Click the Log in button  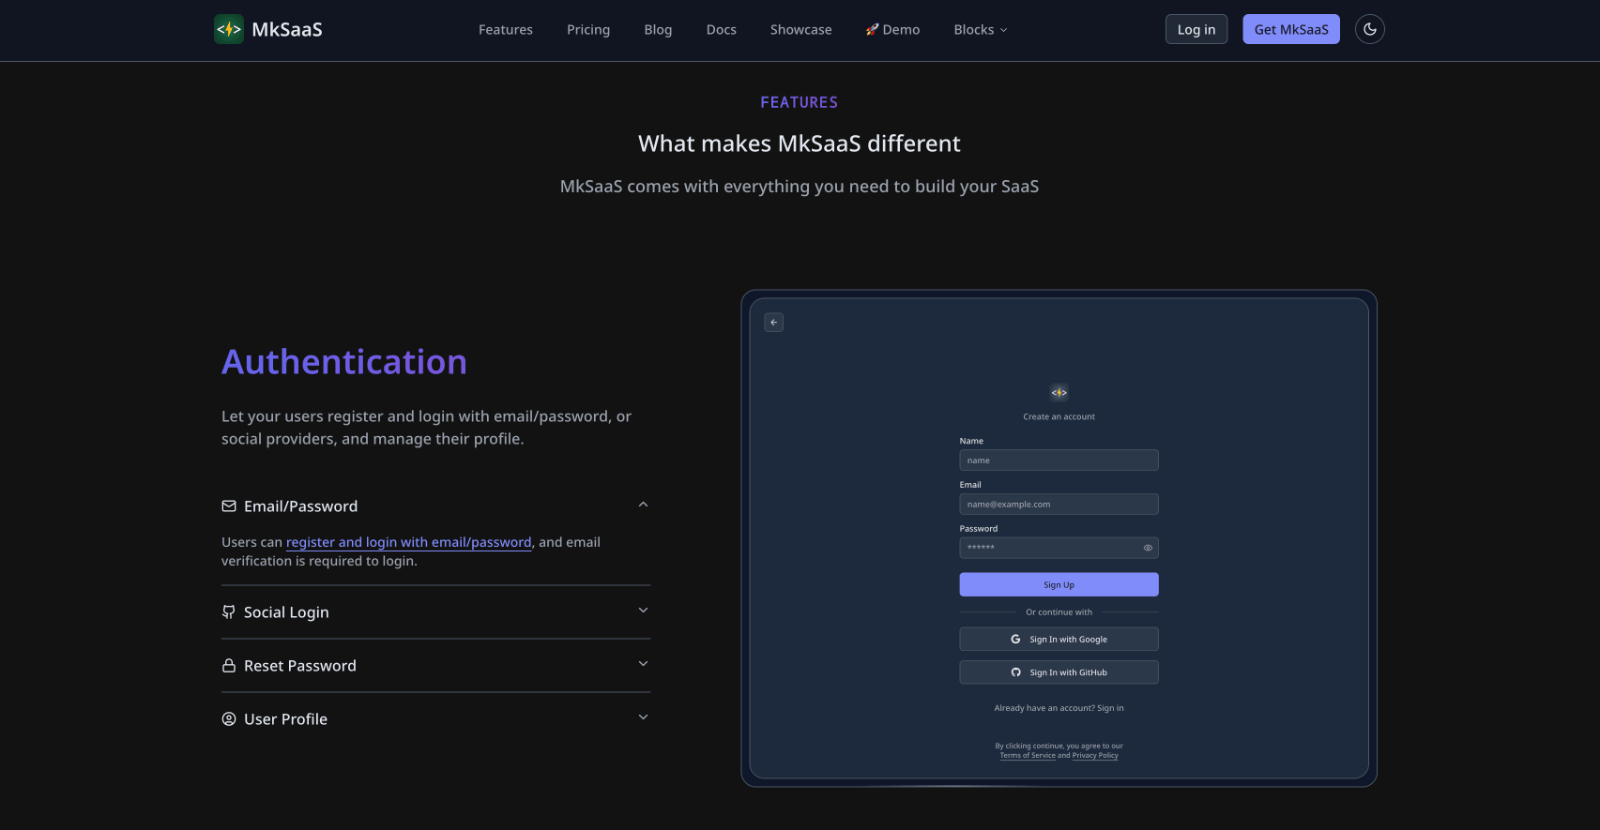click(x=1196, y=29)
